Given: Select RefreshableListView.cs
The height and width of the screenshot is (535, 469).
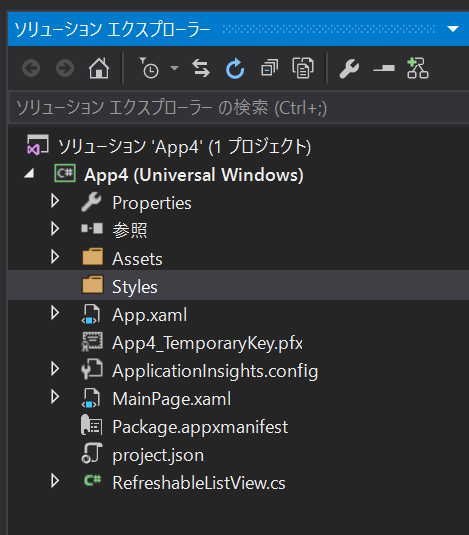Looking at the screenshot, I should click(199, 483).
